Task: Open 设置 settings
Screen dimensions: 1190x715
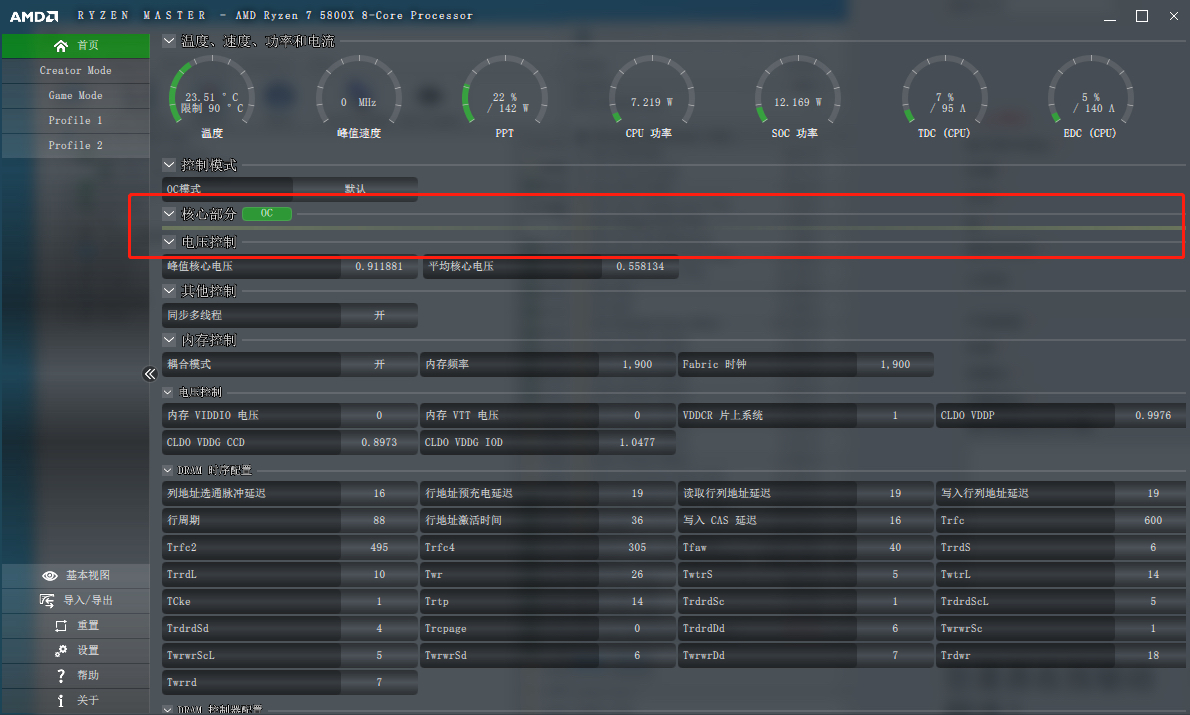Action: 76,650
